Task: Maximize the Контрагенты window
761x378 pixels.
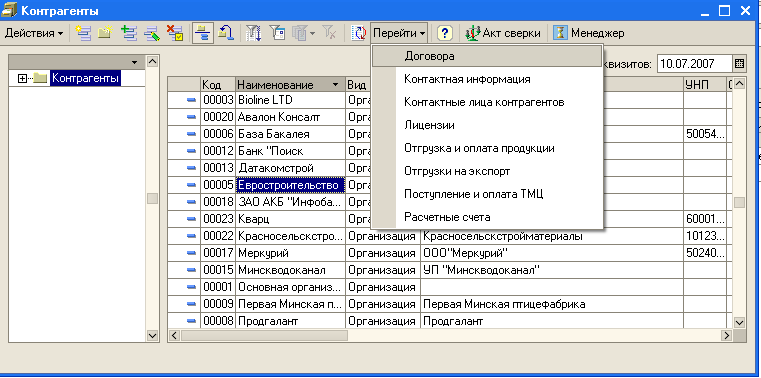Action: pyautogui.click(x=725, y=11)
